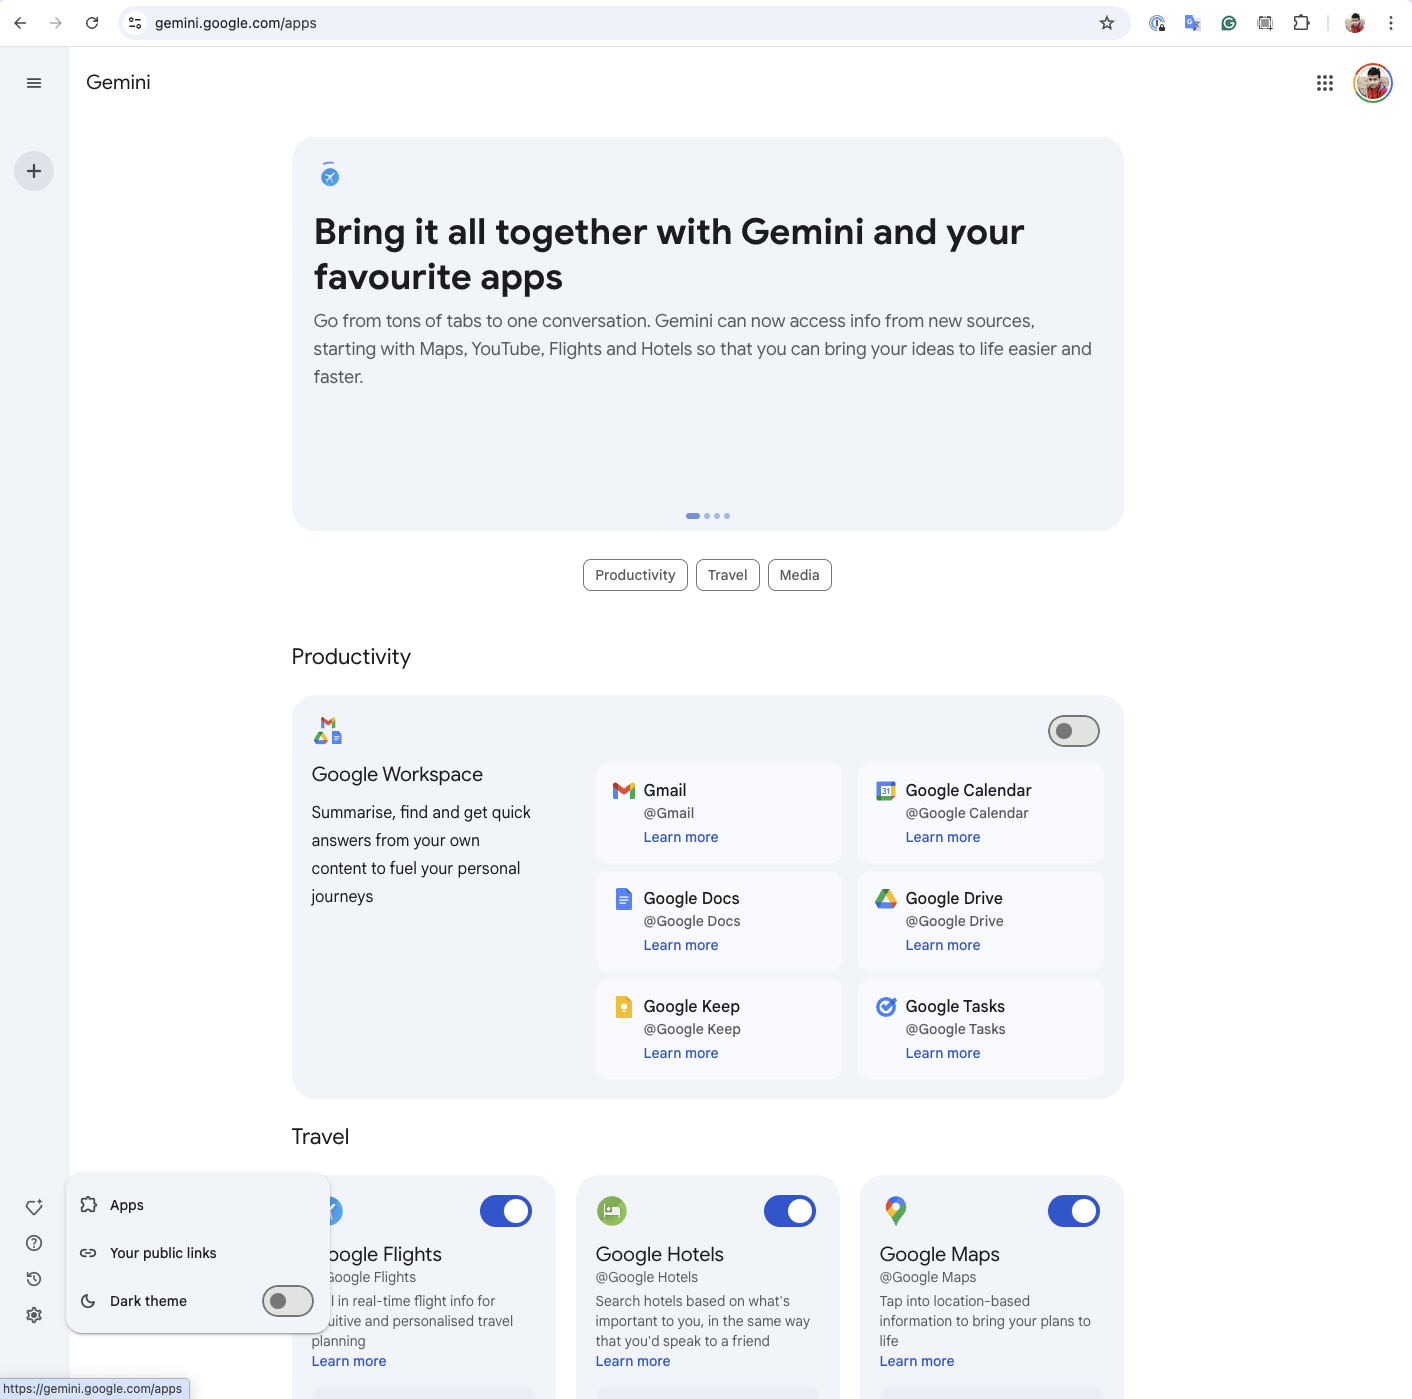Disable the Google Hotels toggle
Viewport: 1412px width, 1399px height.
click(x=789, y=1211)
